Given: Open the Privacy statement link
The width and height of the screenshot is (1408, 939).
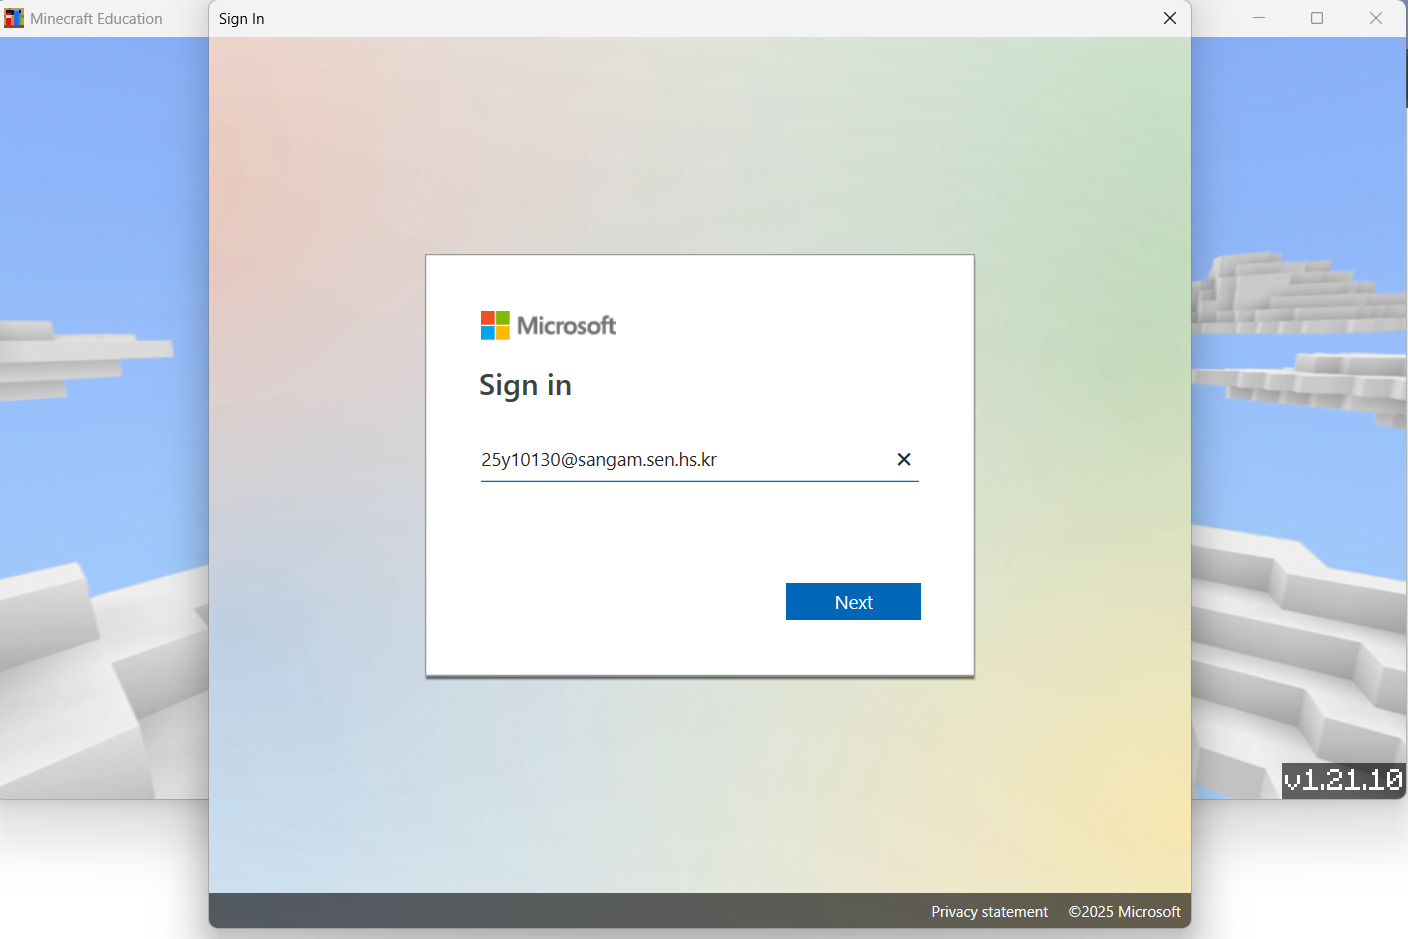Looking at the screenshot, I should 989,912.
